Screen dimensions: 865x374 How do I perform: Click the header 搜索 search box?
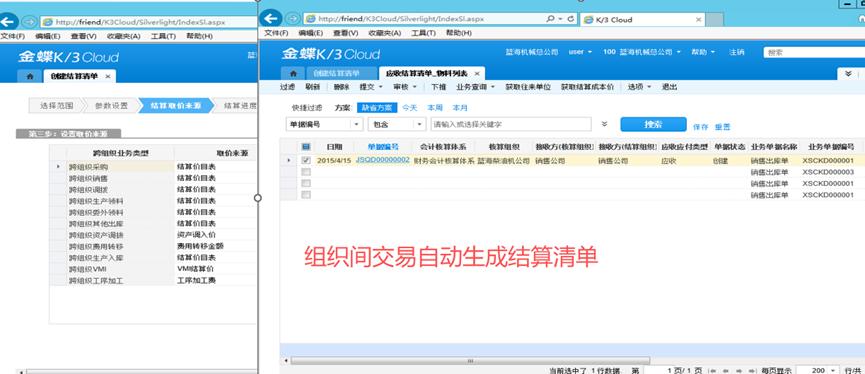coord(814,52)
